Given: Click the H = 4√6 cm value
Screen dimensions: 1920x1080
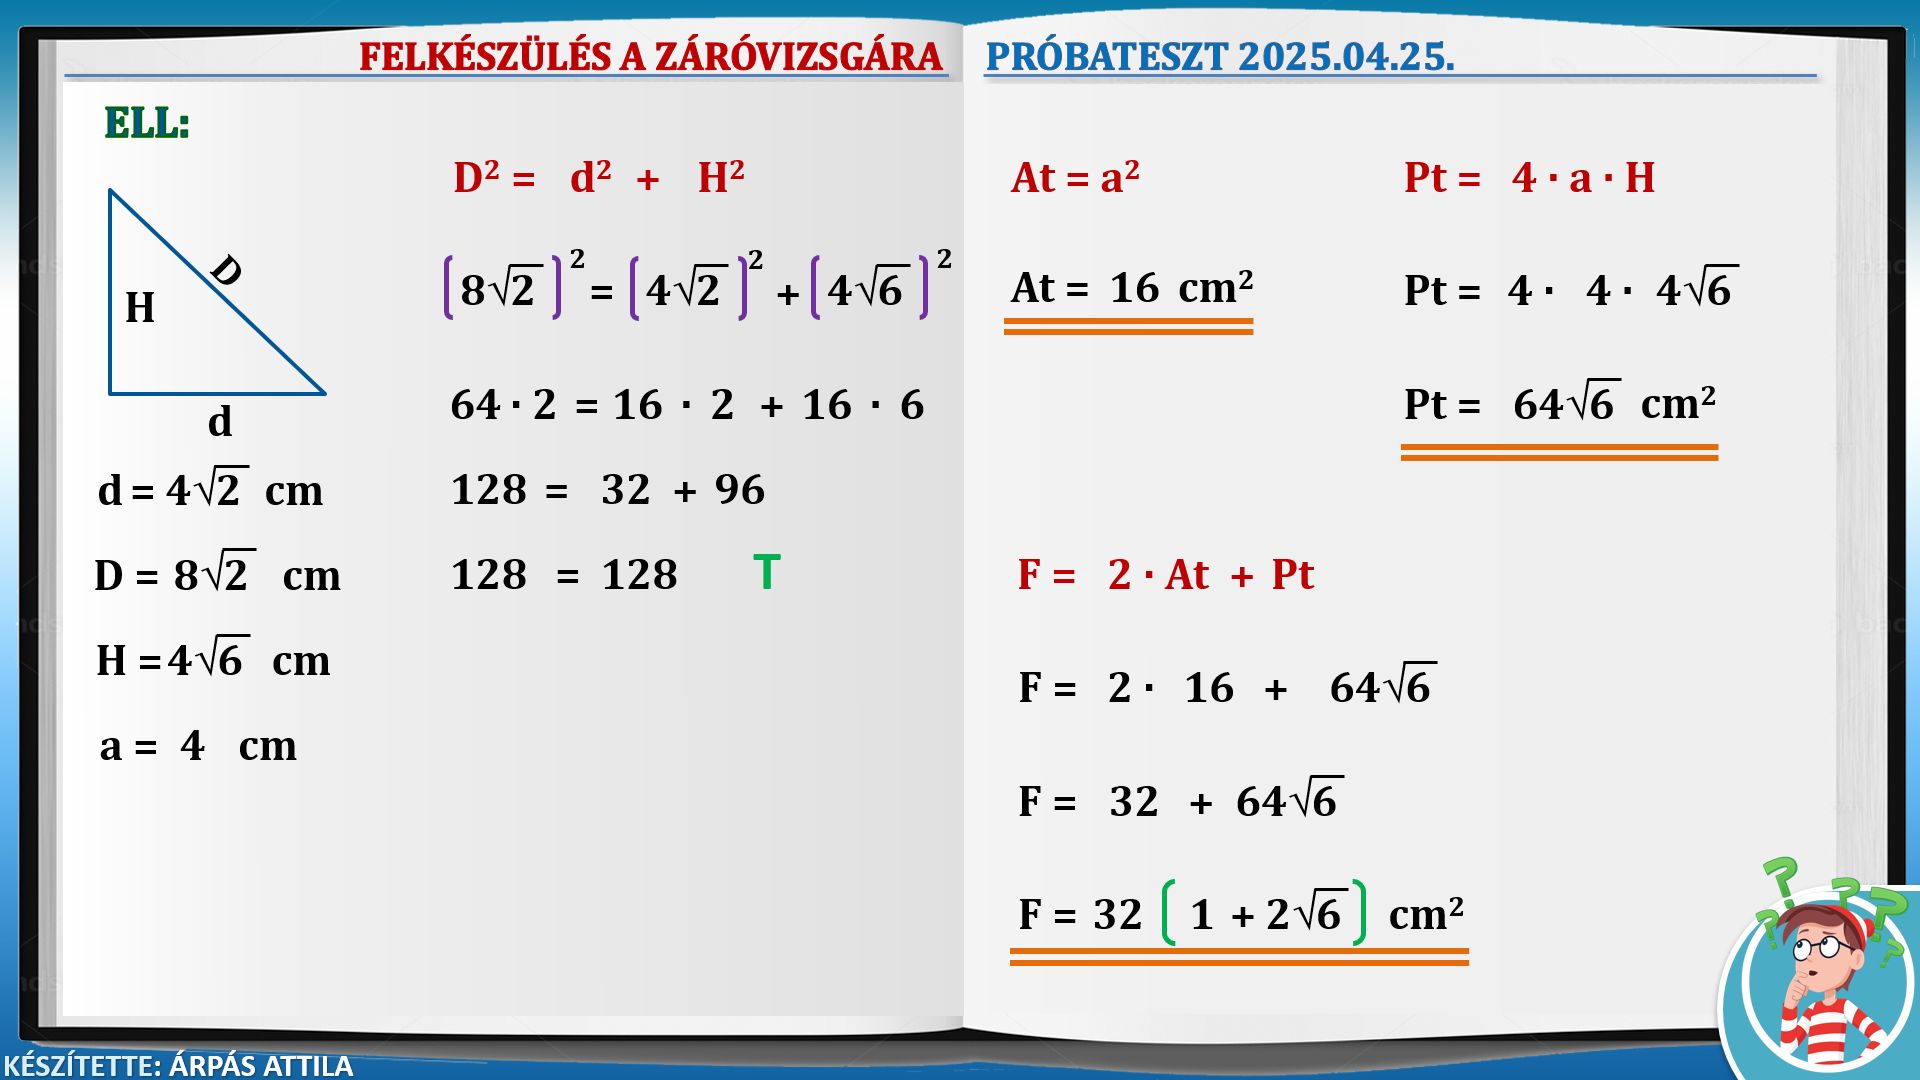Looking at the screenshot, I should coord(213,661).
